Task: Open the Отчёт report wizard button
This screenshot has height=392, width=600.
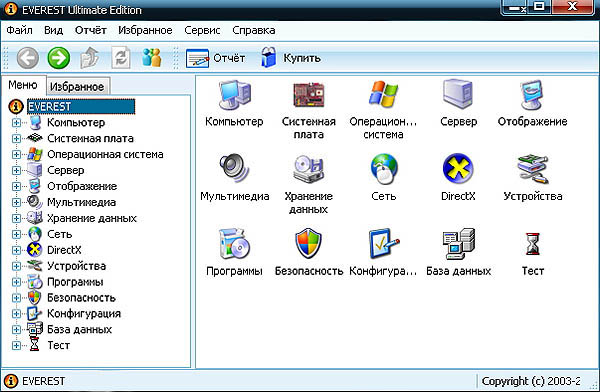Action: click(215, 58)
